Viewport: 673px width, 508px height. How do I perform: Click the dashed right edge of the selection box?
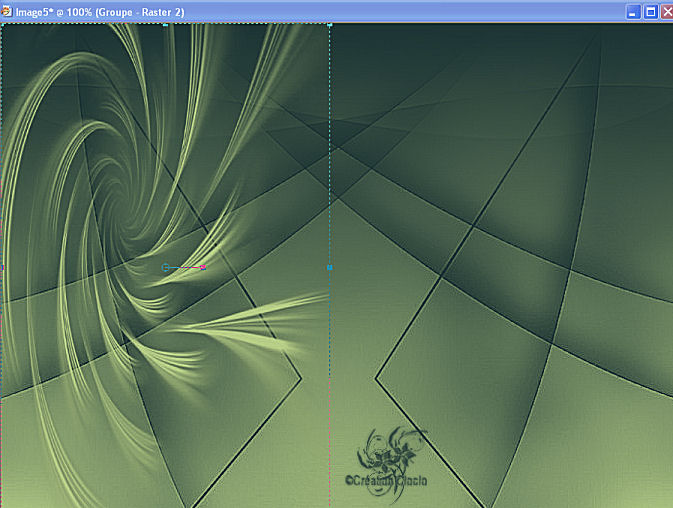[x=329, y=150]
